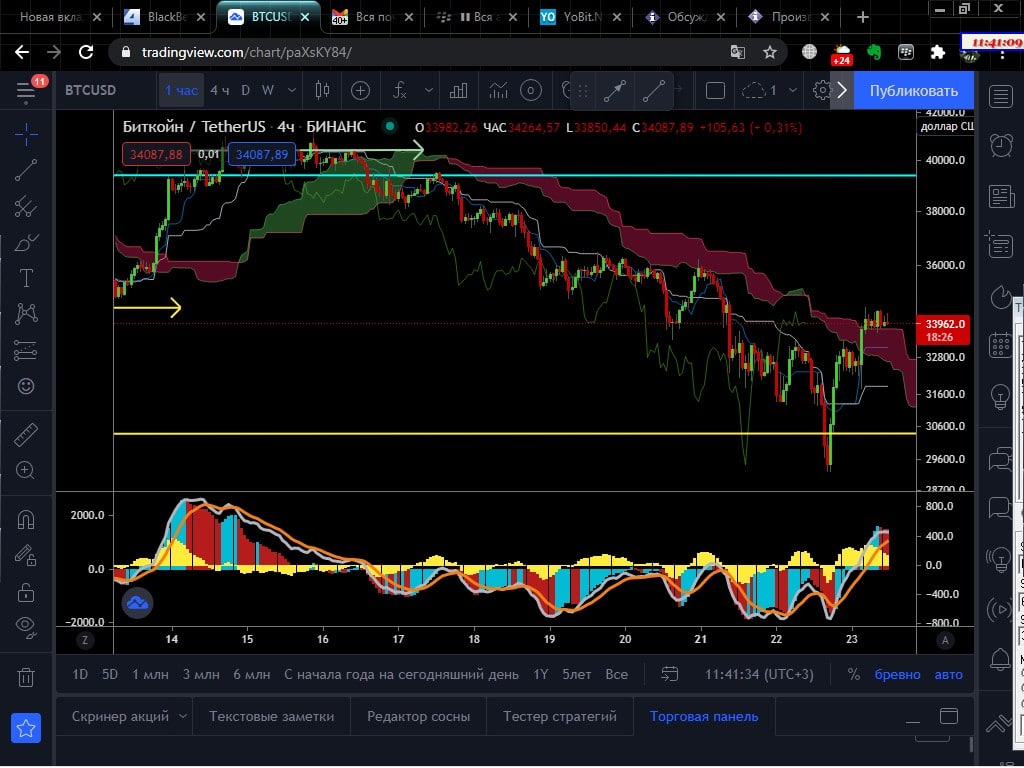Select the brush drawing tool
The height and width of the screenshot is (768, 1024).
tap(26, 242)
